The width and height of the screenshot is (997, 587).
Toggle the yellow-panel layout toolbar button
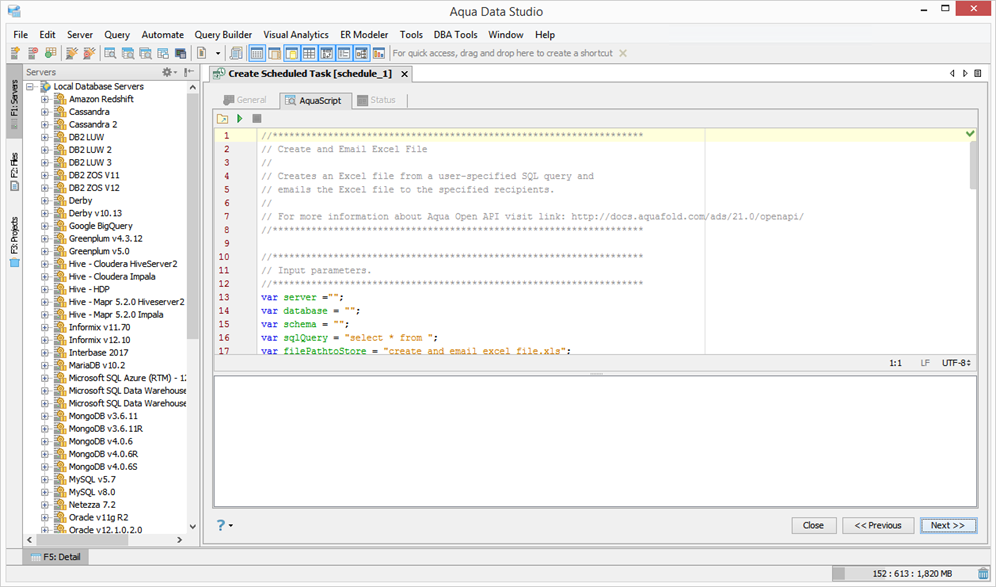click(x=292, y=53)
